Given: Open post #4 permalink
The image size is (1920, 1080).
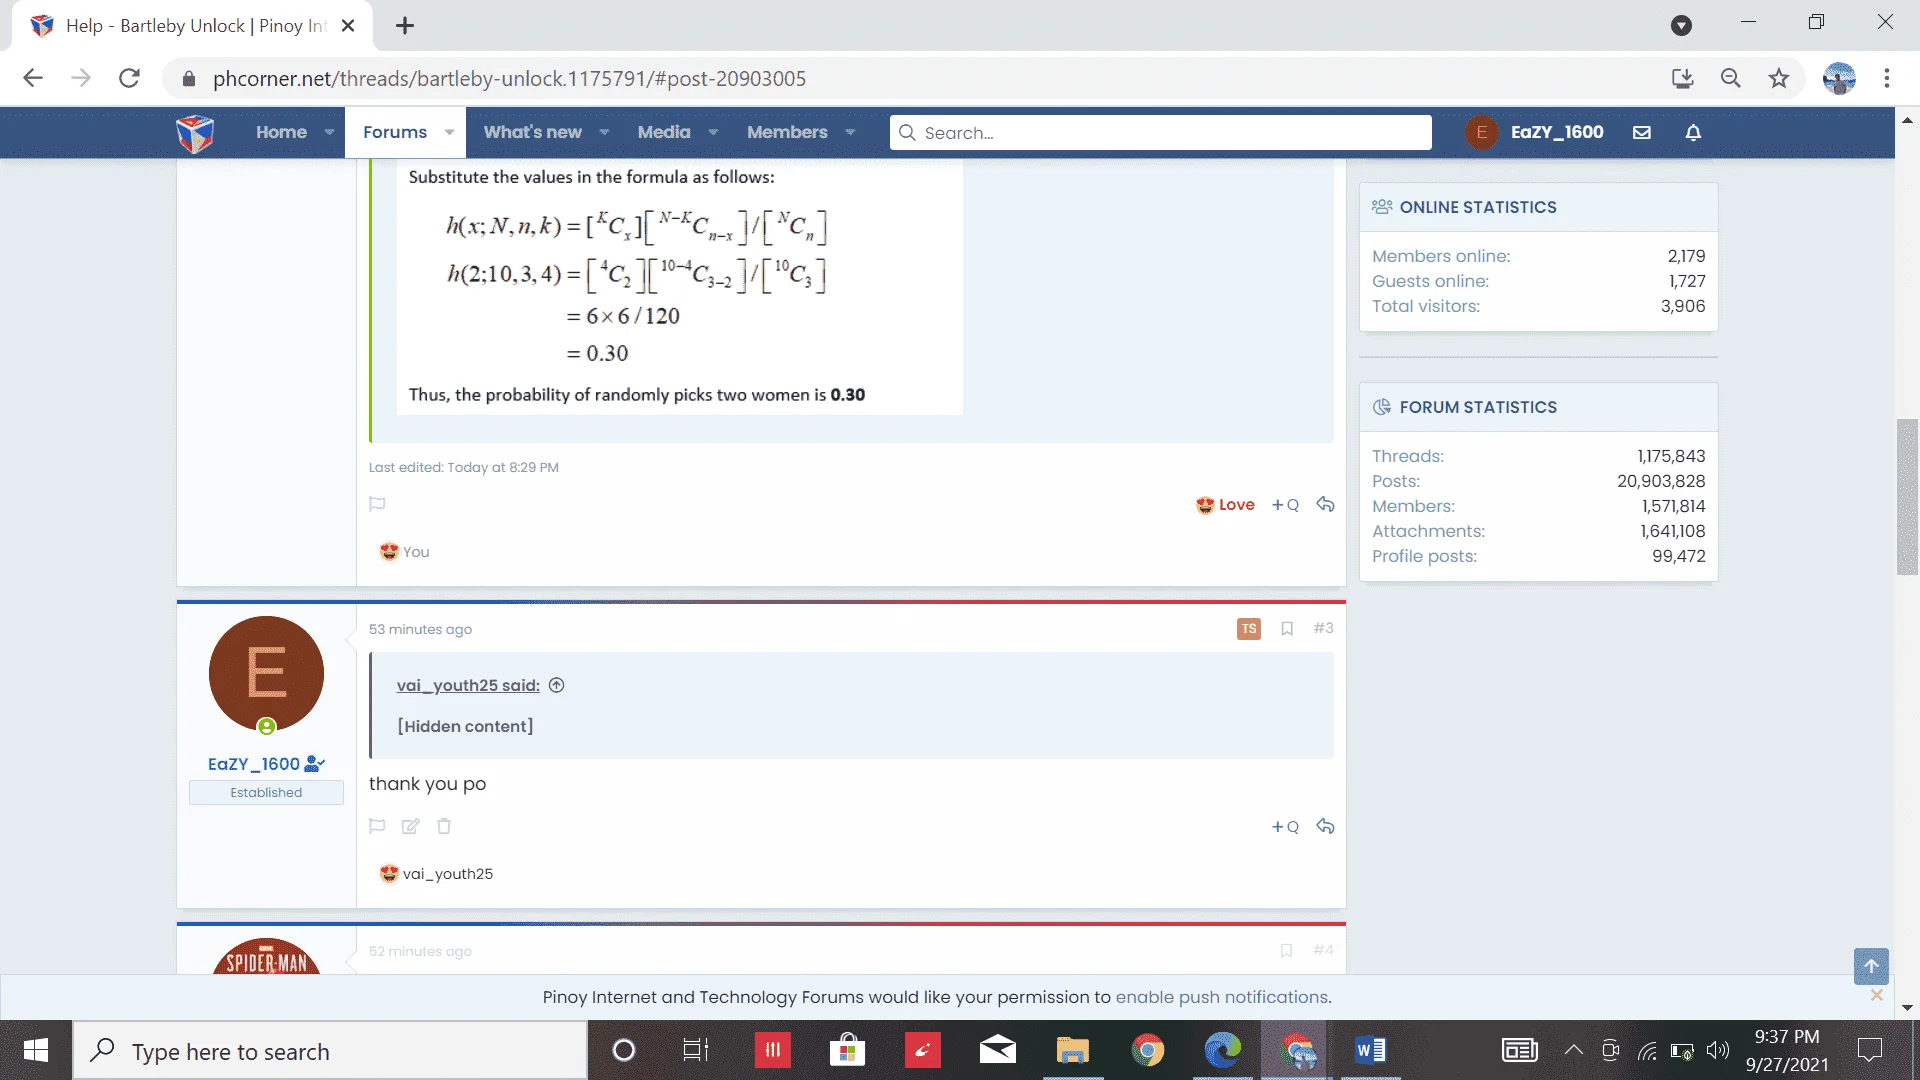Looking at the screenshot, I should pyautogui.click(x=1323, y=950).
